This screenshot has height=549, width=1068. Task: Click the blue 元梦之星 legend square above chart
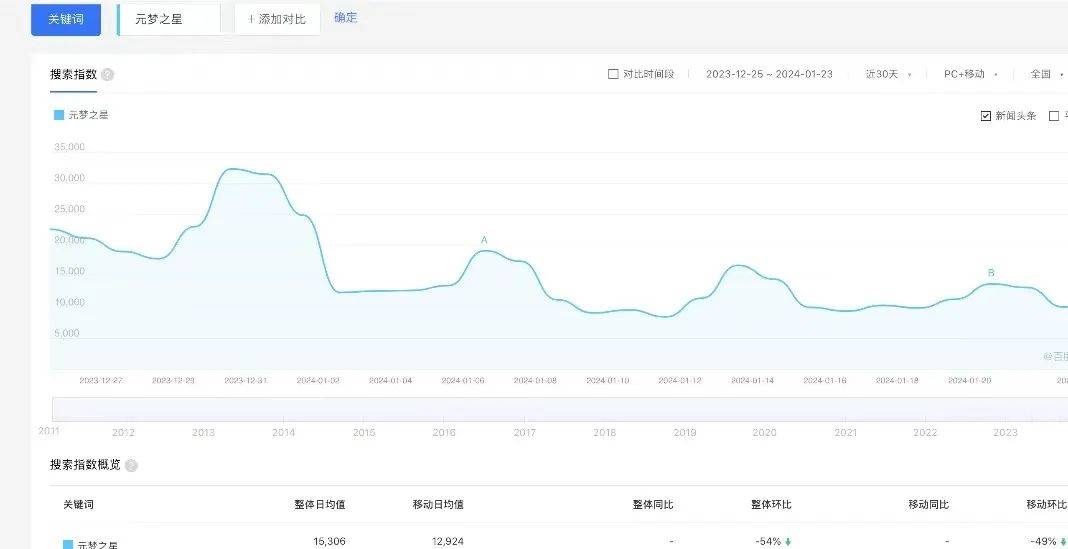pos(58,115)
